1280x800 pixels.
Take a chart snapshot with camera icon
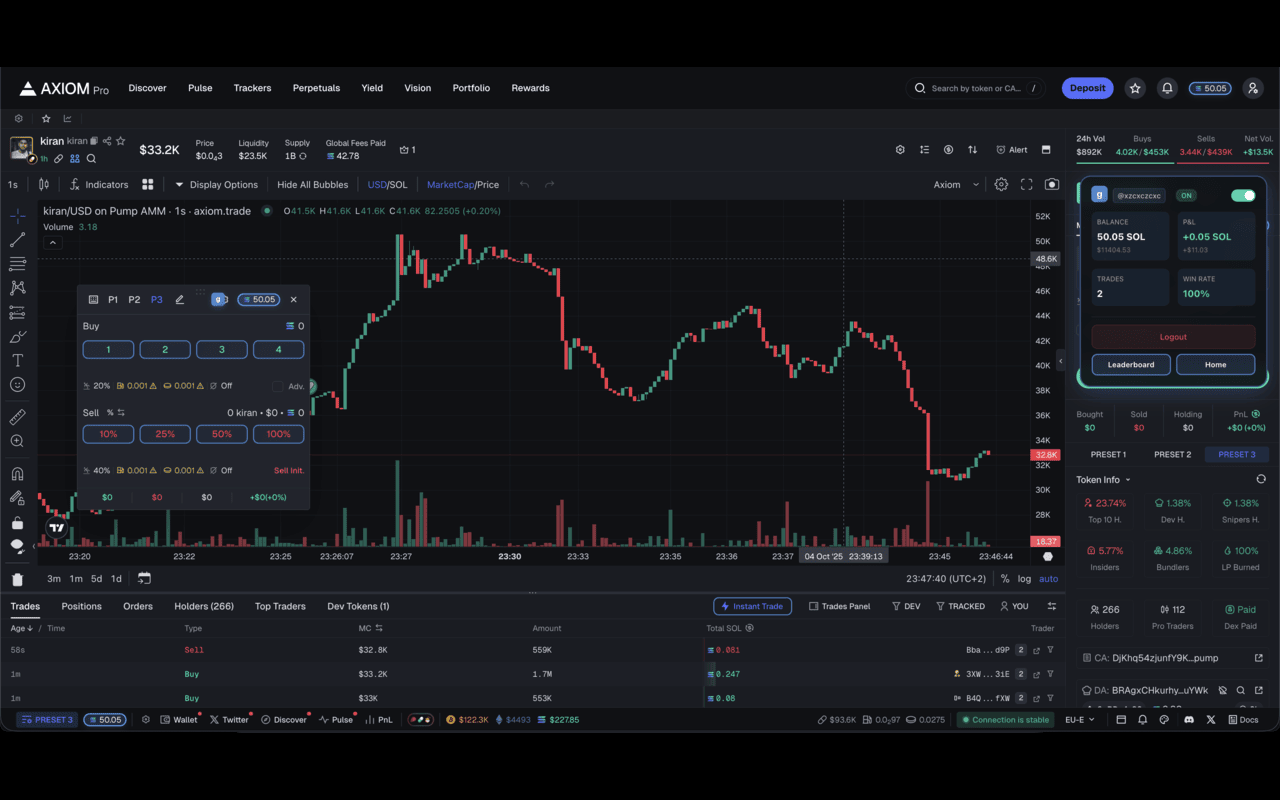pos(1052,184)
